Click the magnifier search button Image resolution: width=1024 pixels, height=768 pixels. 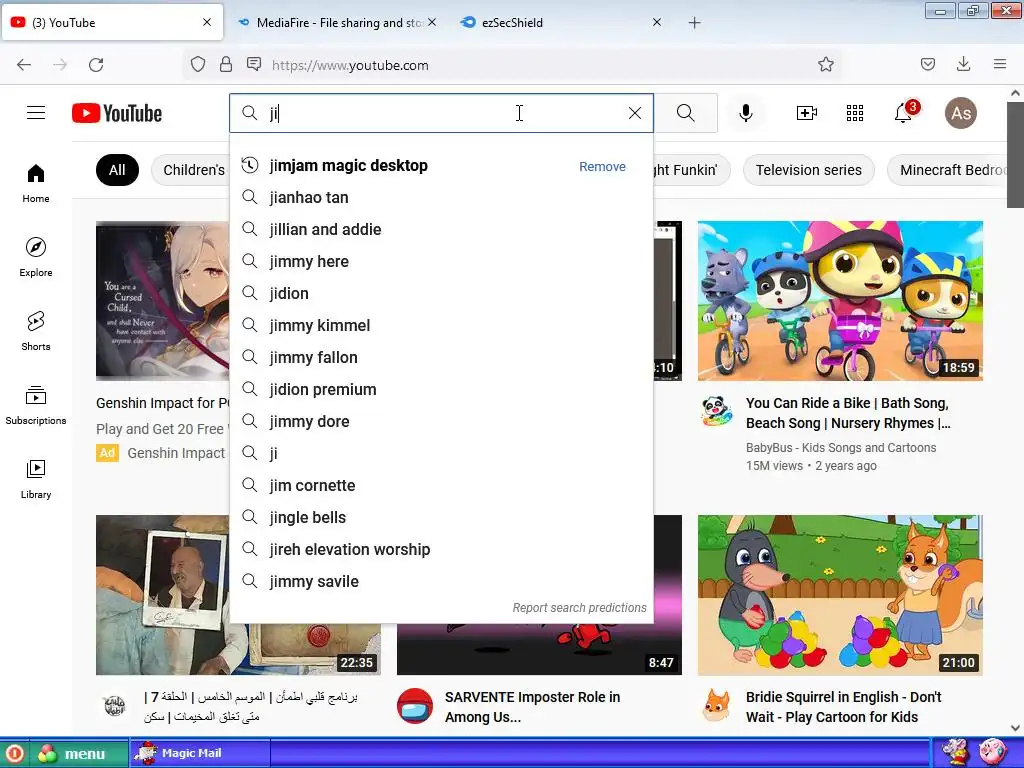click(686, 113)
